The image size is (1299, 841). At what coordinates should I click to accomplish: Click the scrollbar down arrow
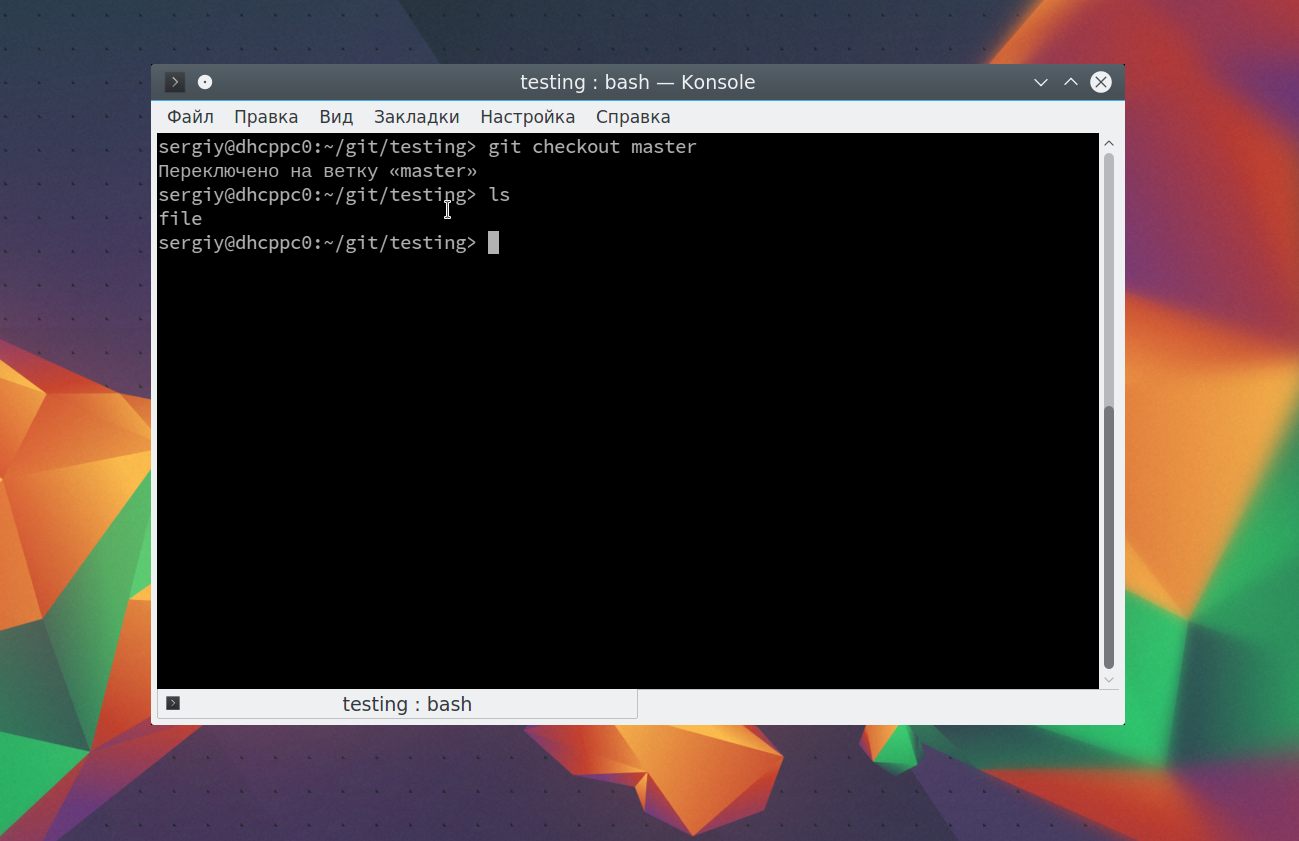[x=1108, y=680]
